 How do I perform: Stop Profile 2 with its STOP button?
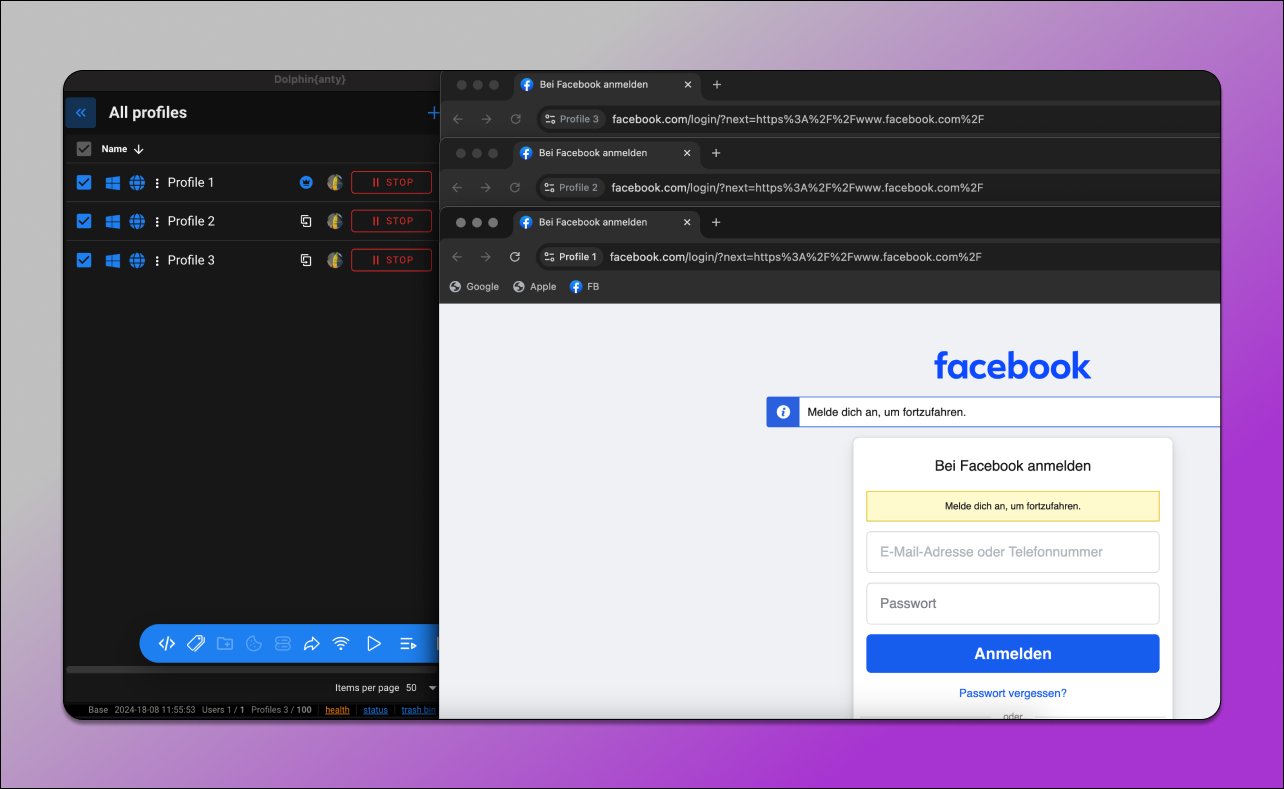tap(391, 222)
